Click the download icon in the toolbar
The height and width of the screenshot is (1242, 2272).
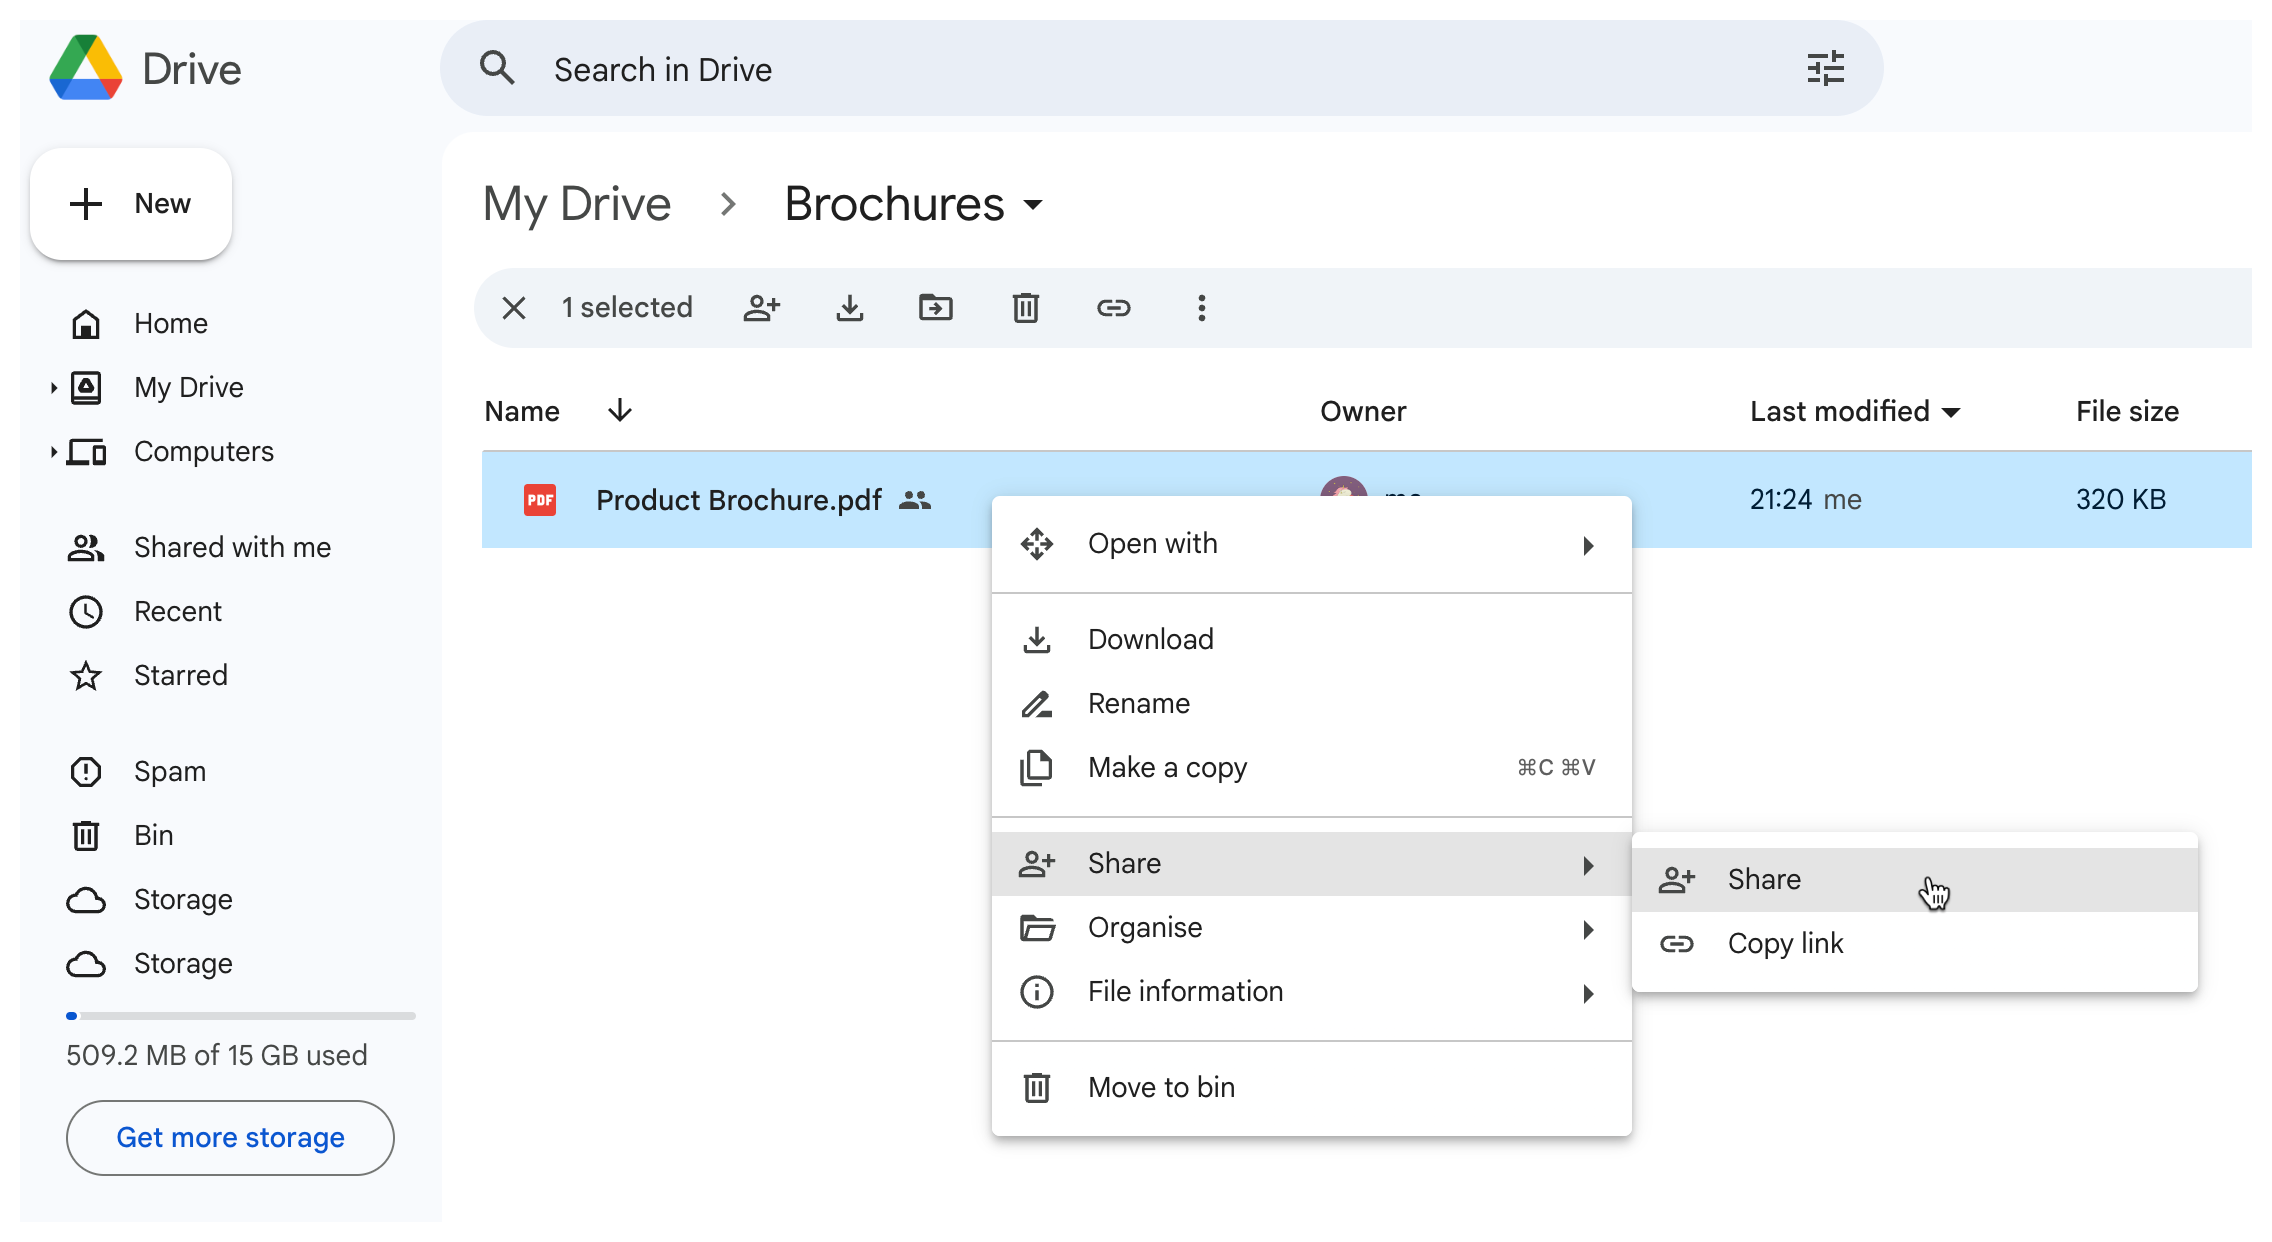point(850,308)
